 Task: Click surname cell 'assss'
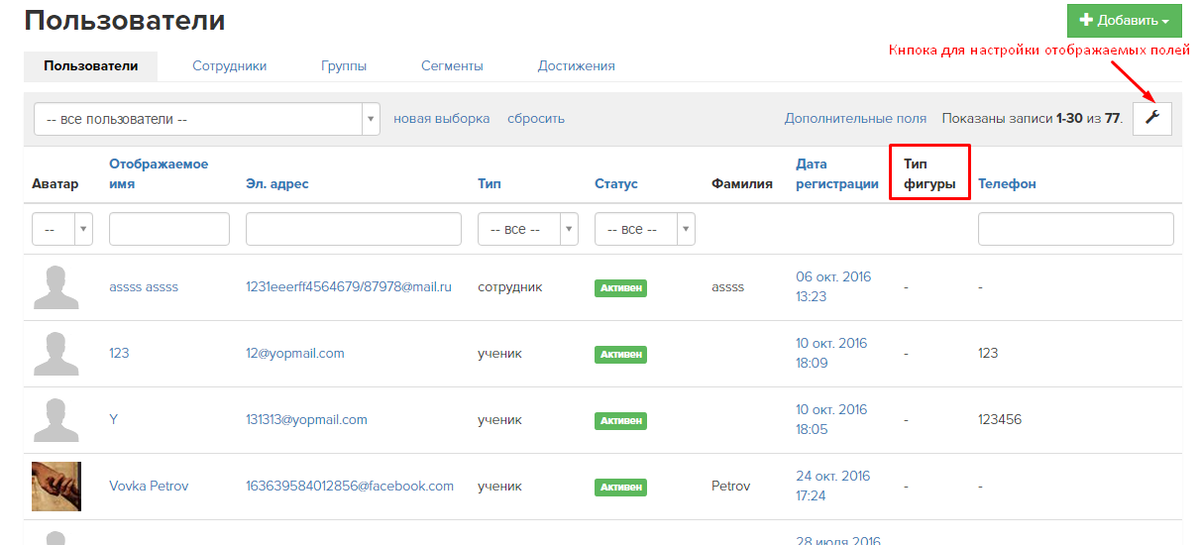727,287
